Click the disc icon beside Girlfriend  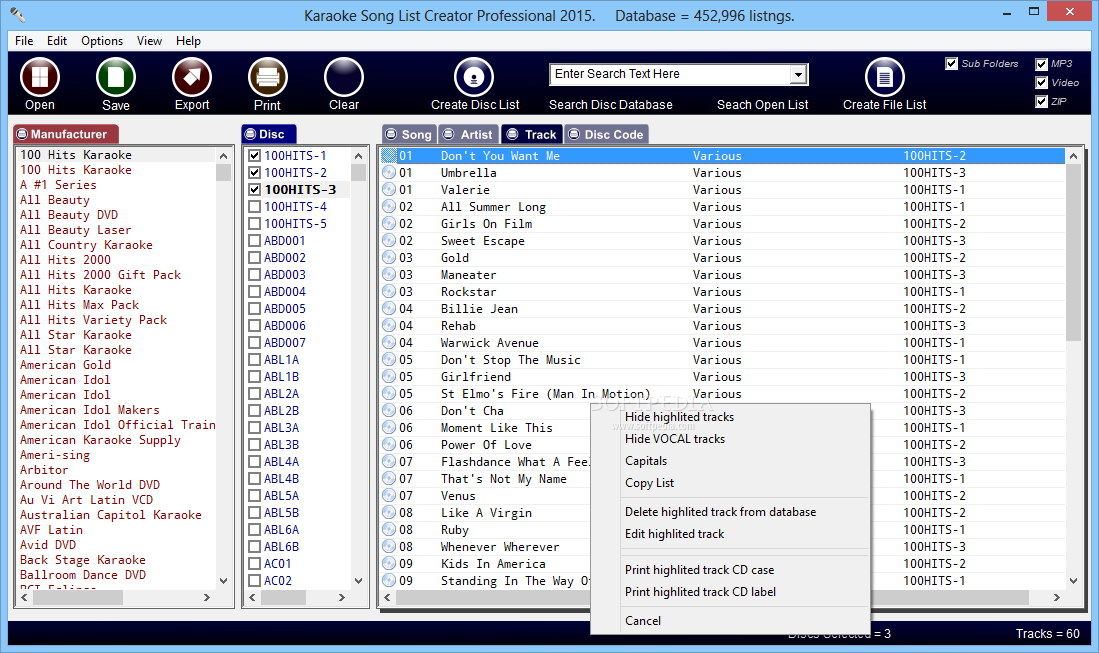click(389, 376)
